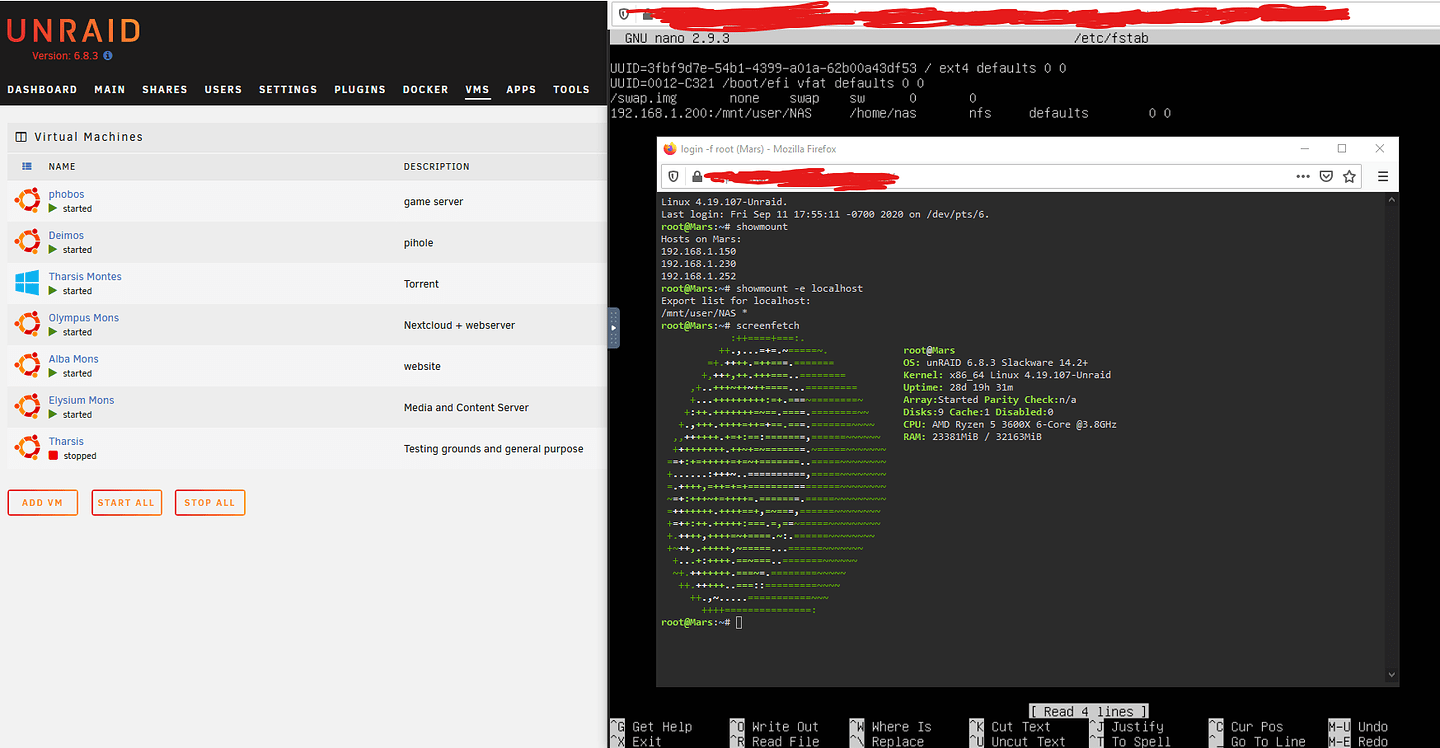The height and width of the screenshot is (748, 1440).
Task: Click the Virtual Machines panel header icon
Action: click(21, 136)
